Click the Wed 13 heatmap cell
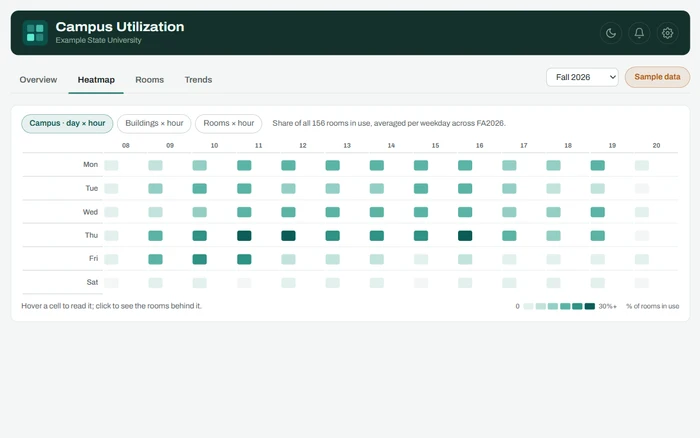Viewport: 700px width, 438px height. [333, 212]
